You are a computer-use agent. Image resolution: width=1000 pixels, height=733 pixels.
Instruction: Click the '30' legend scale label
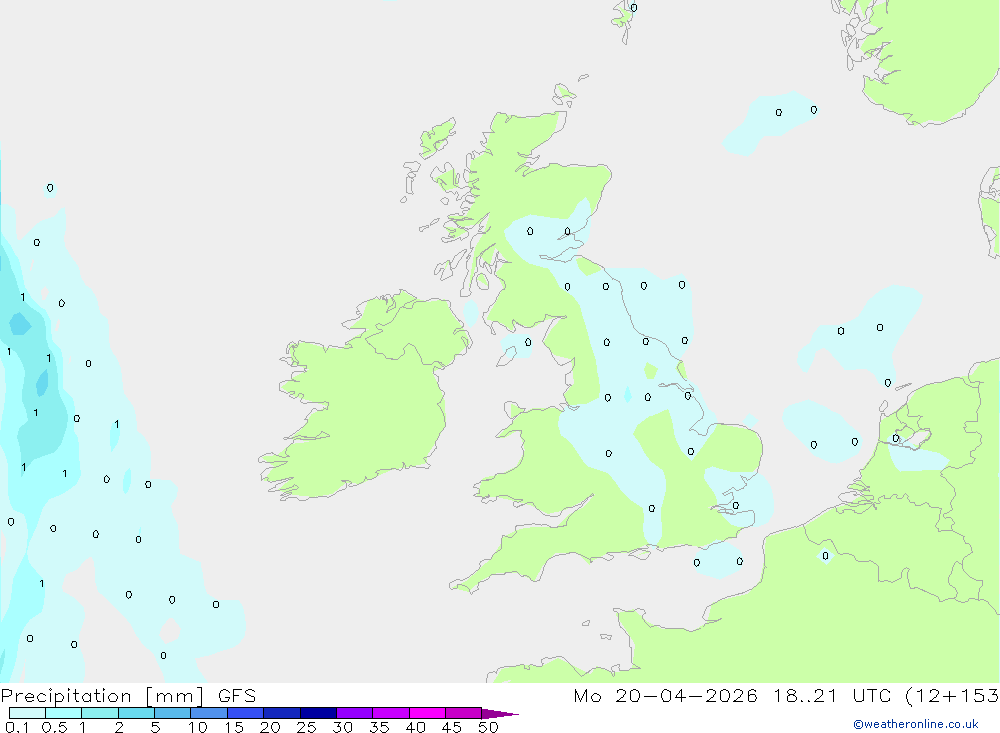click(x=342, y=727)
